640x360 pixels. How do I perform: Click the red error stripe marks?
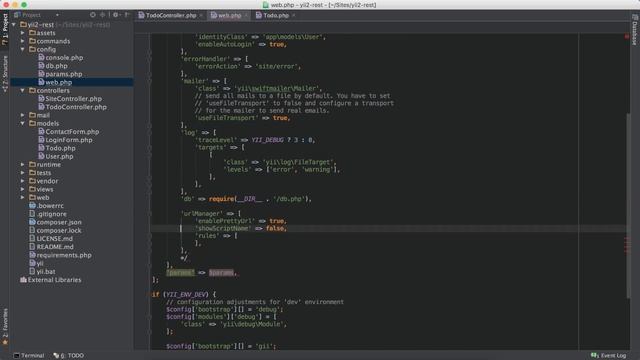tap(627, 244)
